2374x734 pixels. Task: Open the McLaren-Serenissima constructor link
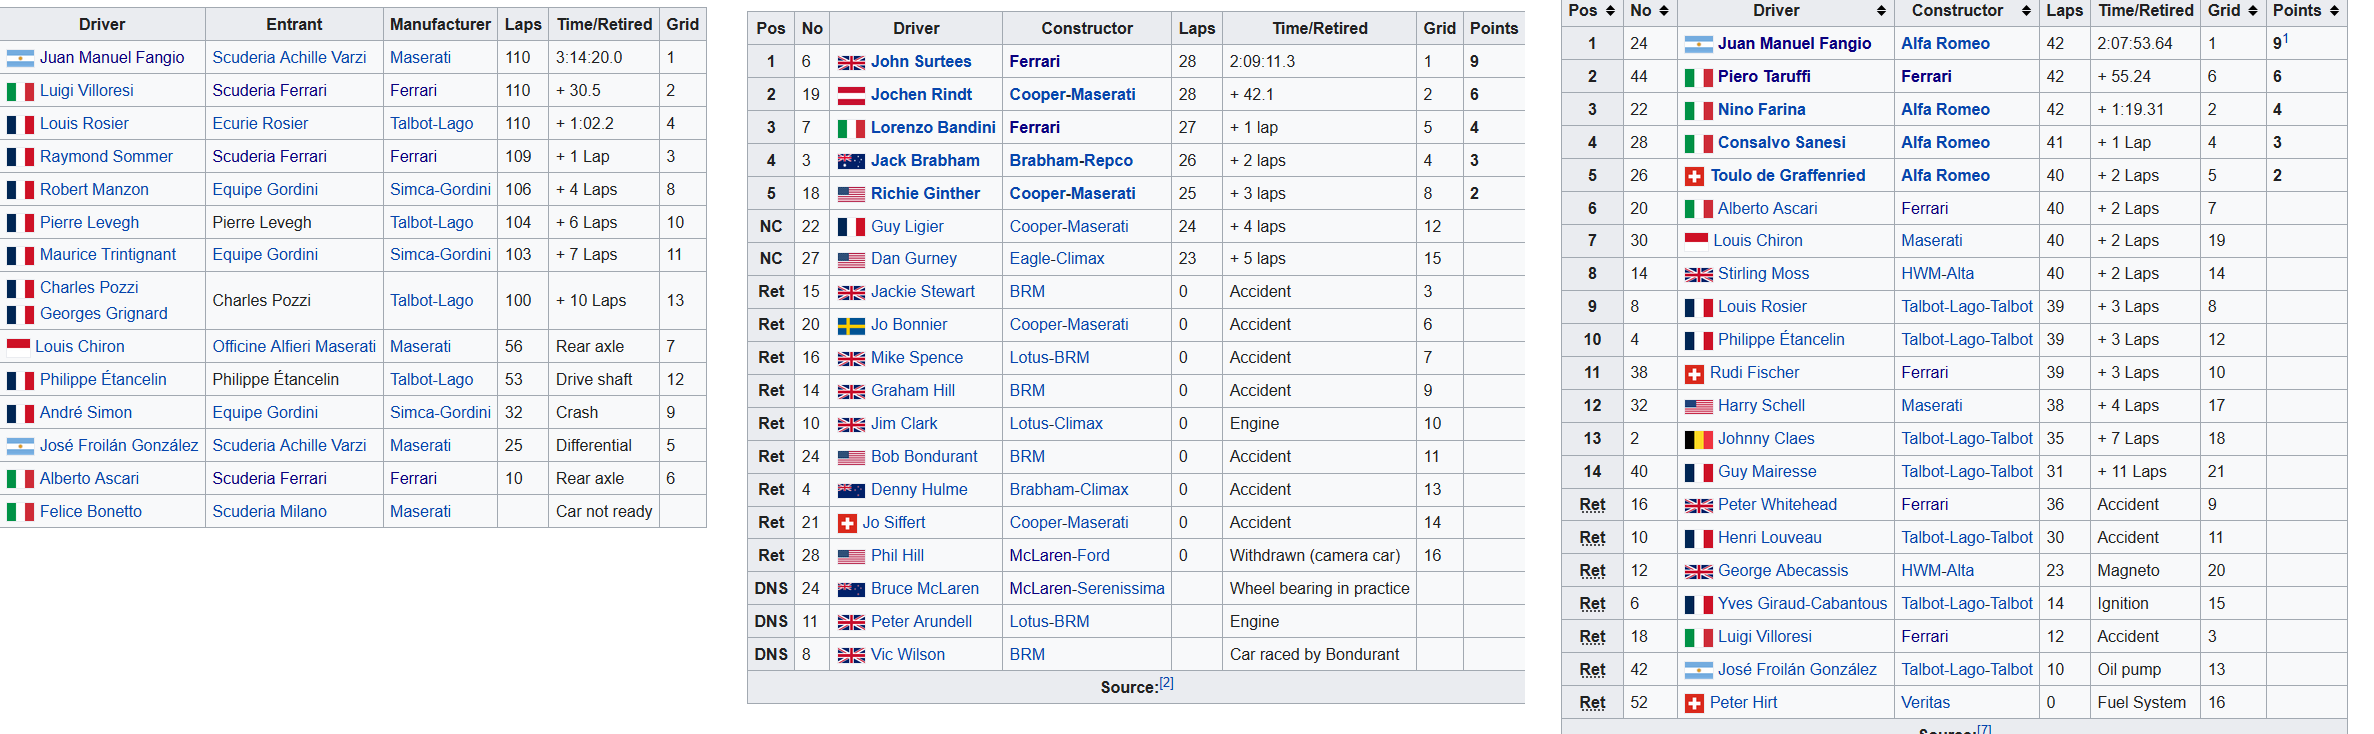1086,589
